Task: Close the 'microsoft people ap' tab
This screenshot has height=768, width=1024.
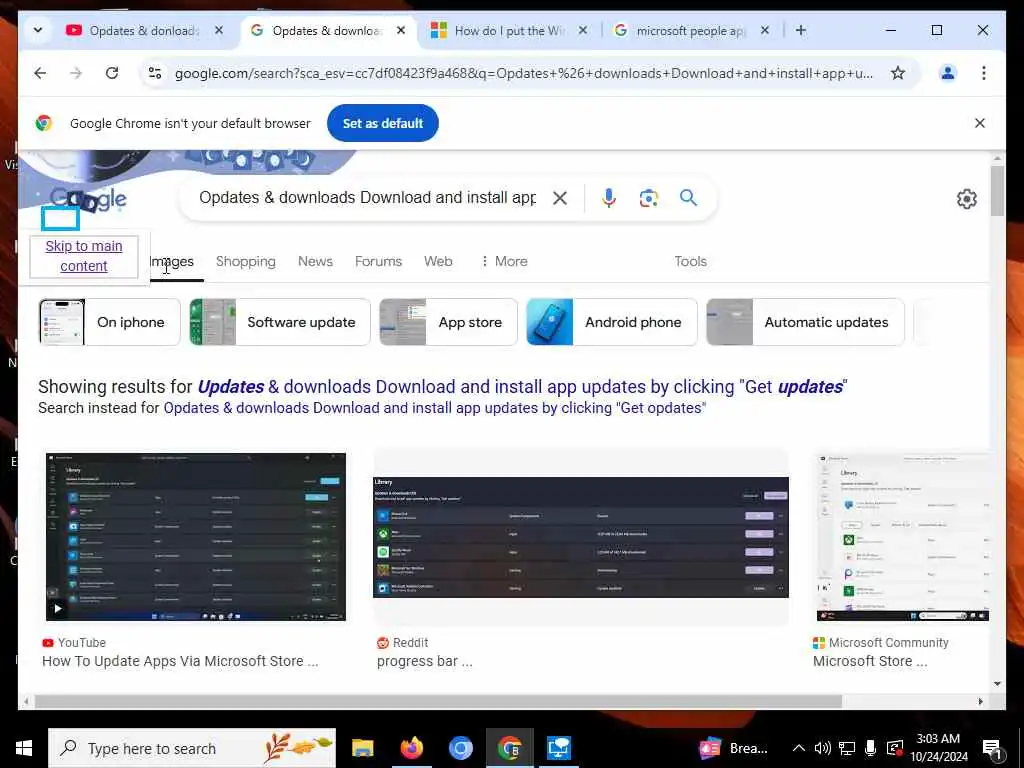Action: click(765, 30)
